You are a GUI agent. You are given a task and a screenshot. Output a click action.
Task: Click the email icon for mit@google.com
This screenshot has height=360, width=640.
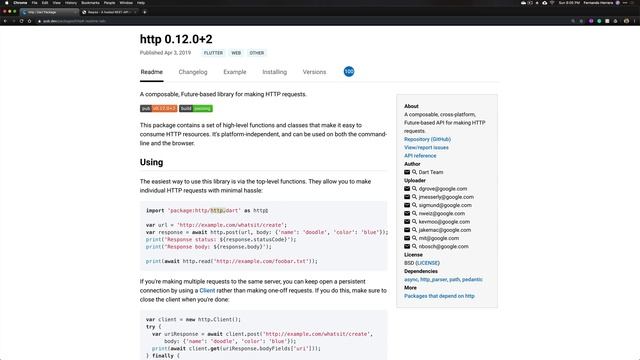click(x=407, y=238)
